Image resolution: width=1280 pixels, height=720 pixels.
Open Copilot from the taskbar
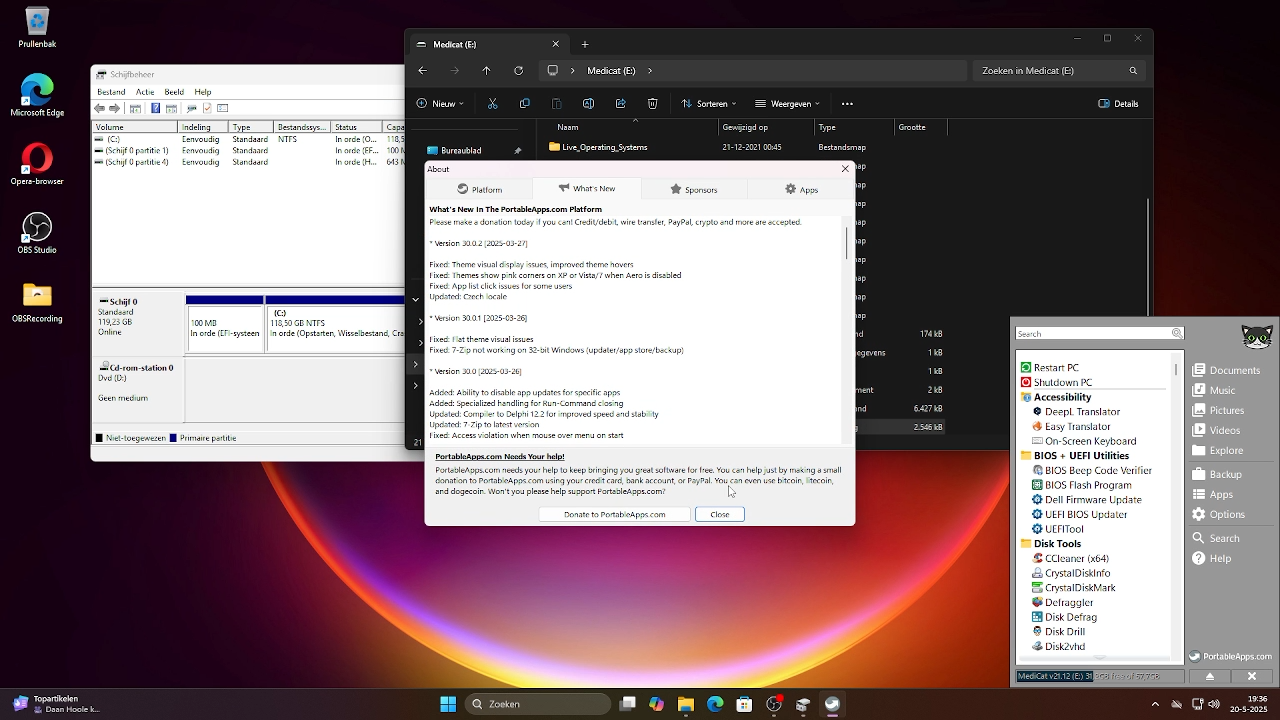pyautogui.click(x=656, y=704)
